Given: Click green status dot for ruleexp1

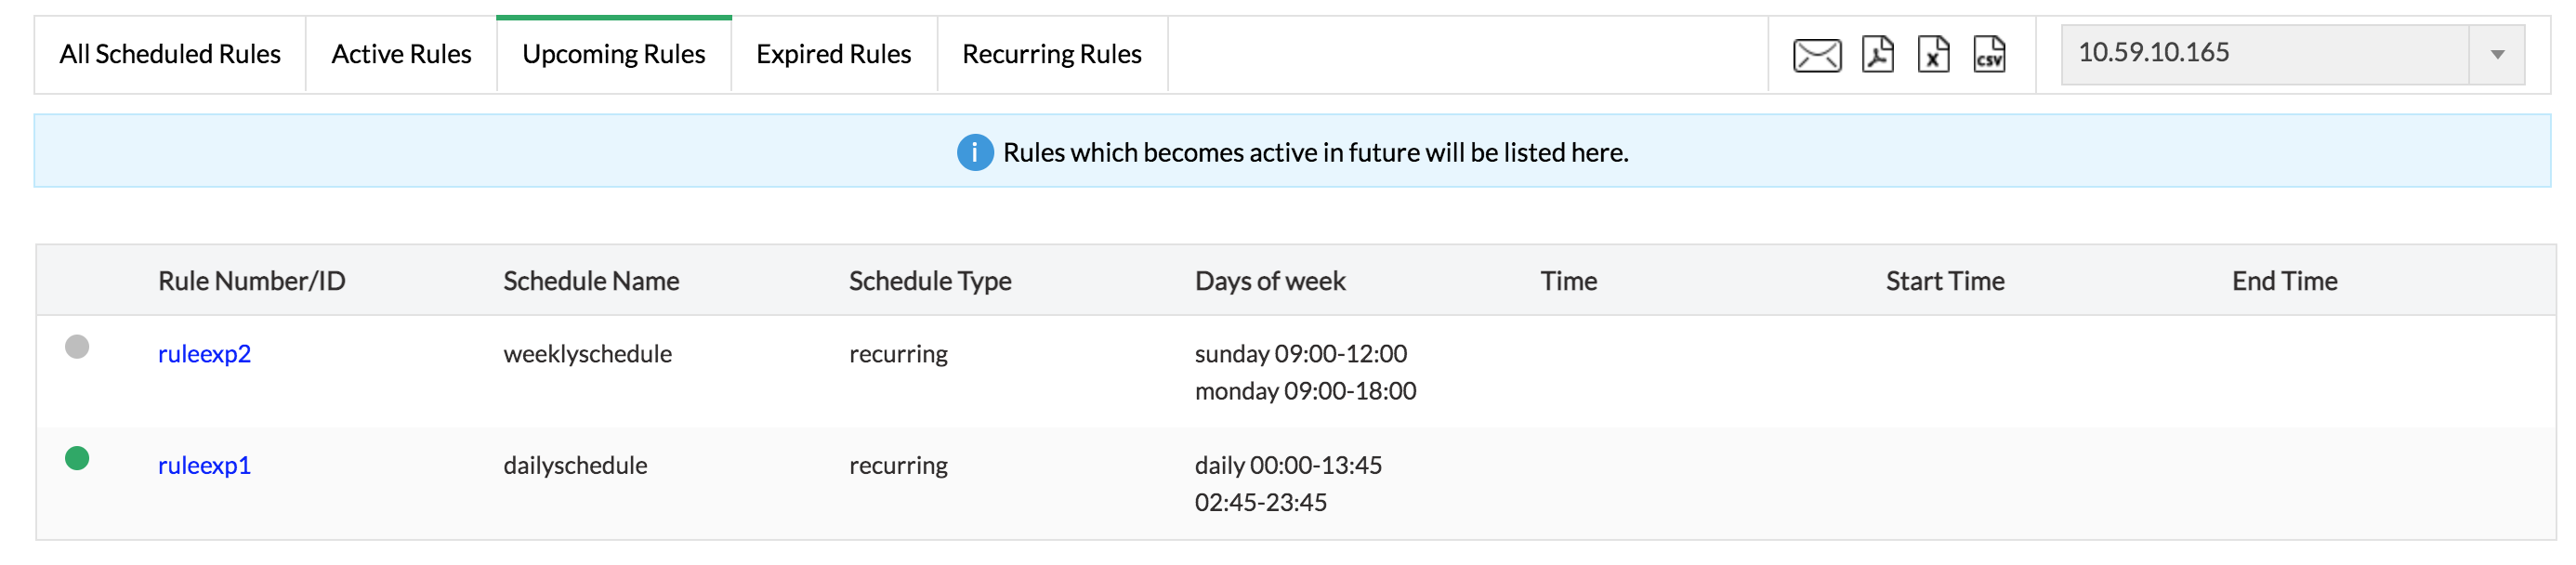Looking at the screenshot, I should point(77,458).
